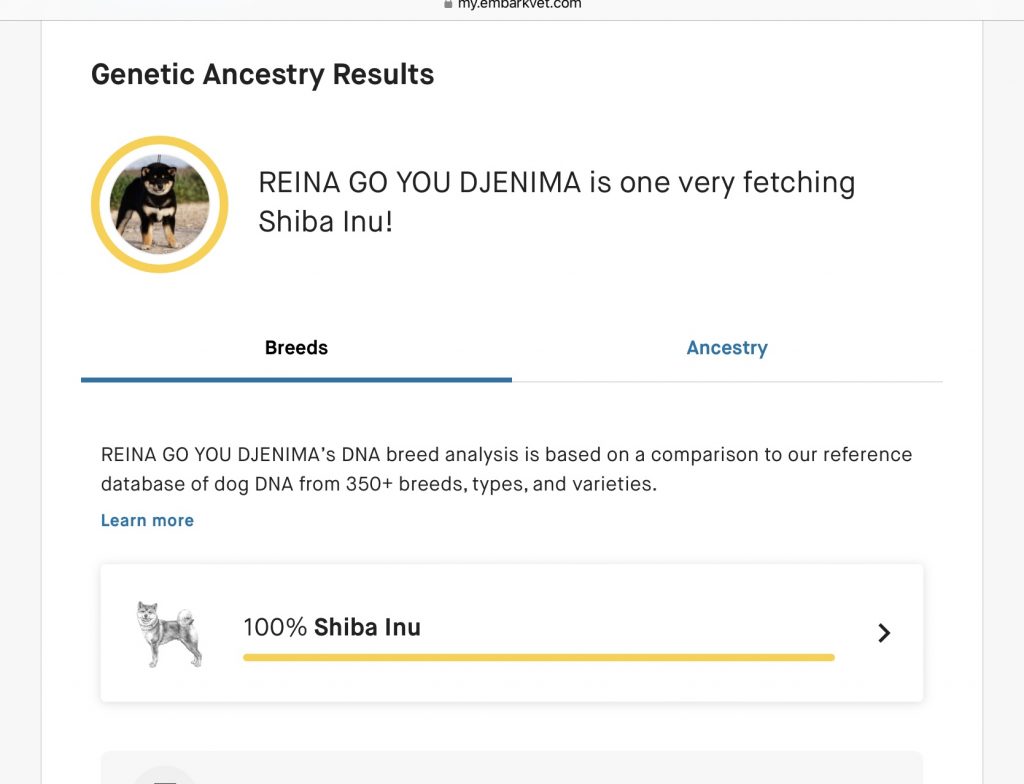Click the Genetic Ancestry Results heading
The width and height of the screenshot is (1024, 784).
[x=262, y=74]
